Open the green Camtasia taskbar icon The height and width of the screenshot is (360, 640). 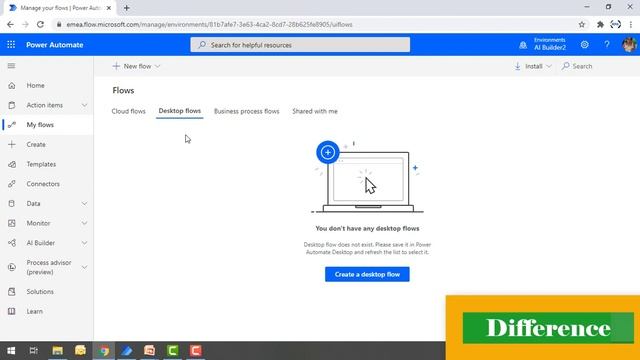point(173,351)
